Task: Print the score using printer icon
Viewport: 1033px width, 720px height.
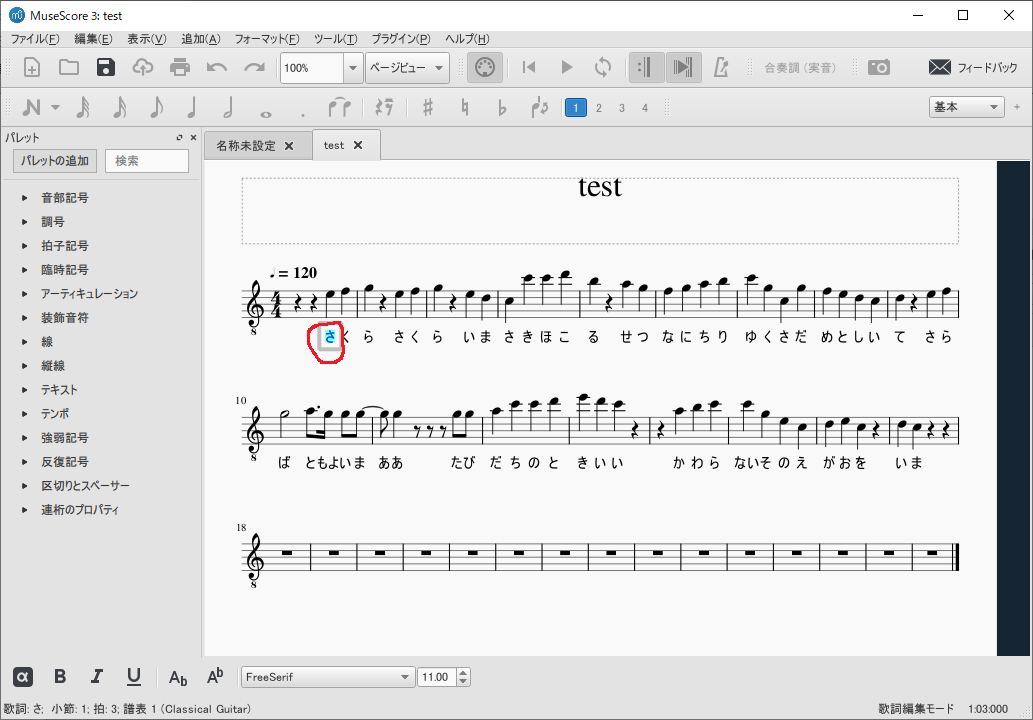Action: pos(180,67)
